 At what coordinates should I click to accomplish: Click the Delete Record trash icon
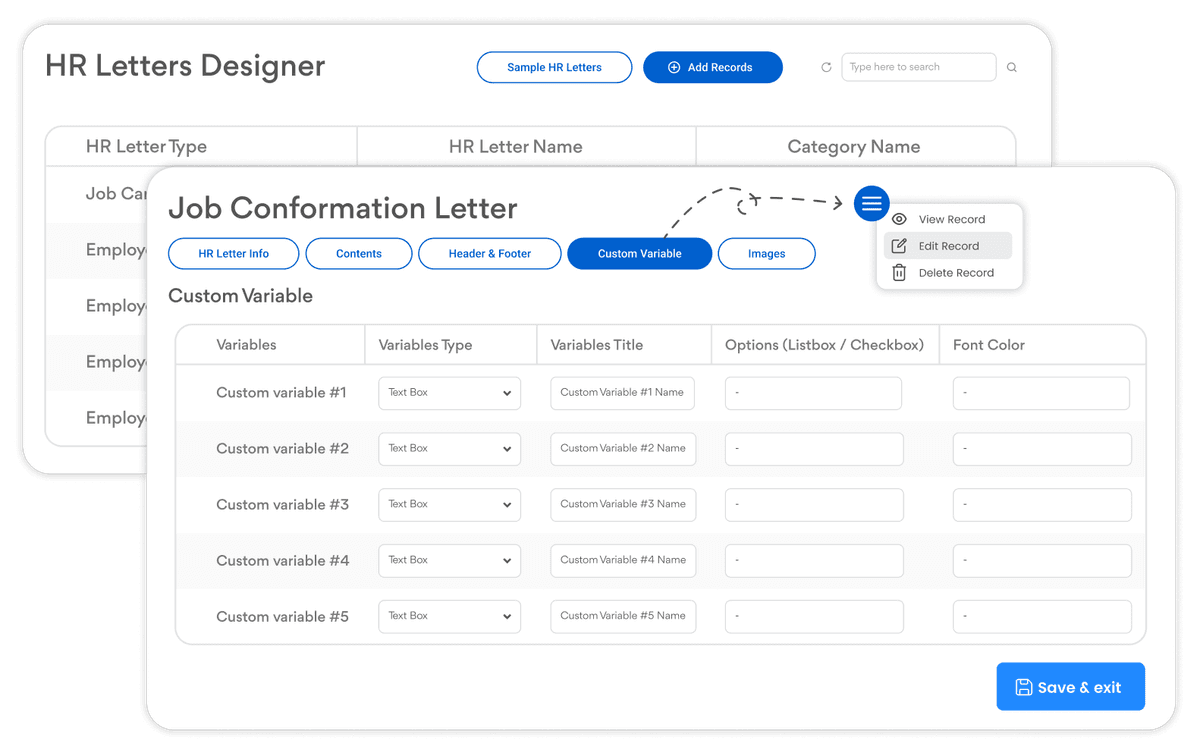tap(899, 272)
